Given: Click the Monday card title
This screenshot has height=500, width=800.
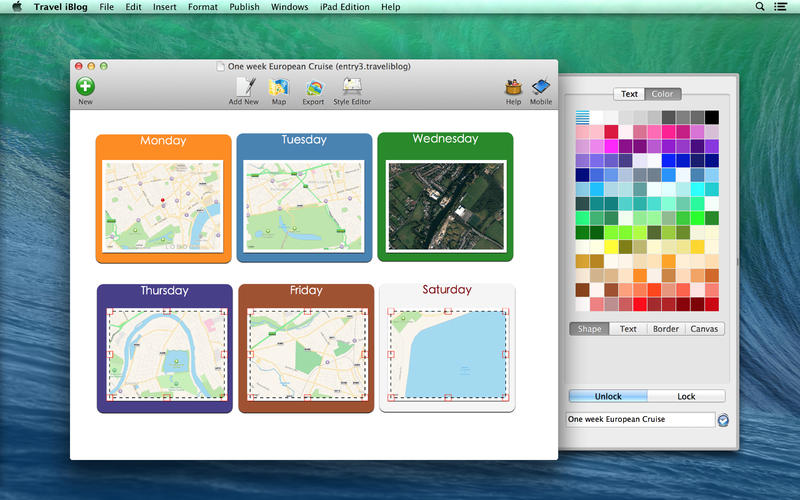Looking at the screenshot, I should pos(163,141).
